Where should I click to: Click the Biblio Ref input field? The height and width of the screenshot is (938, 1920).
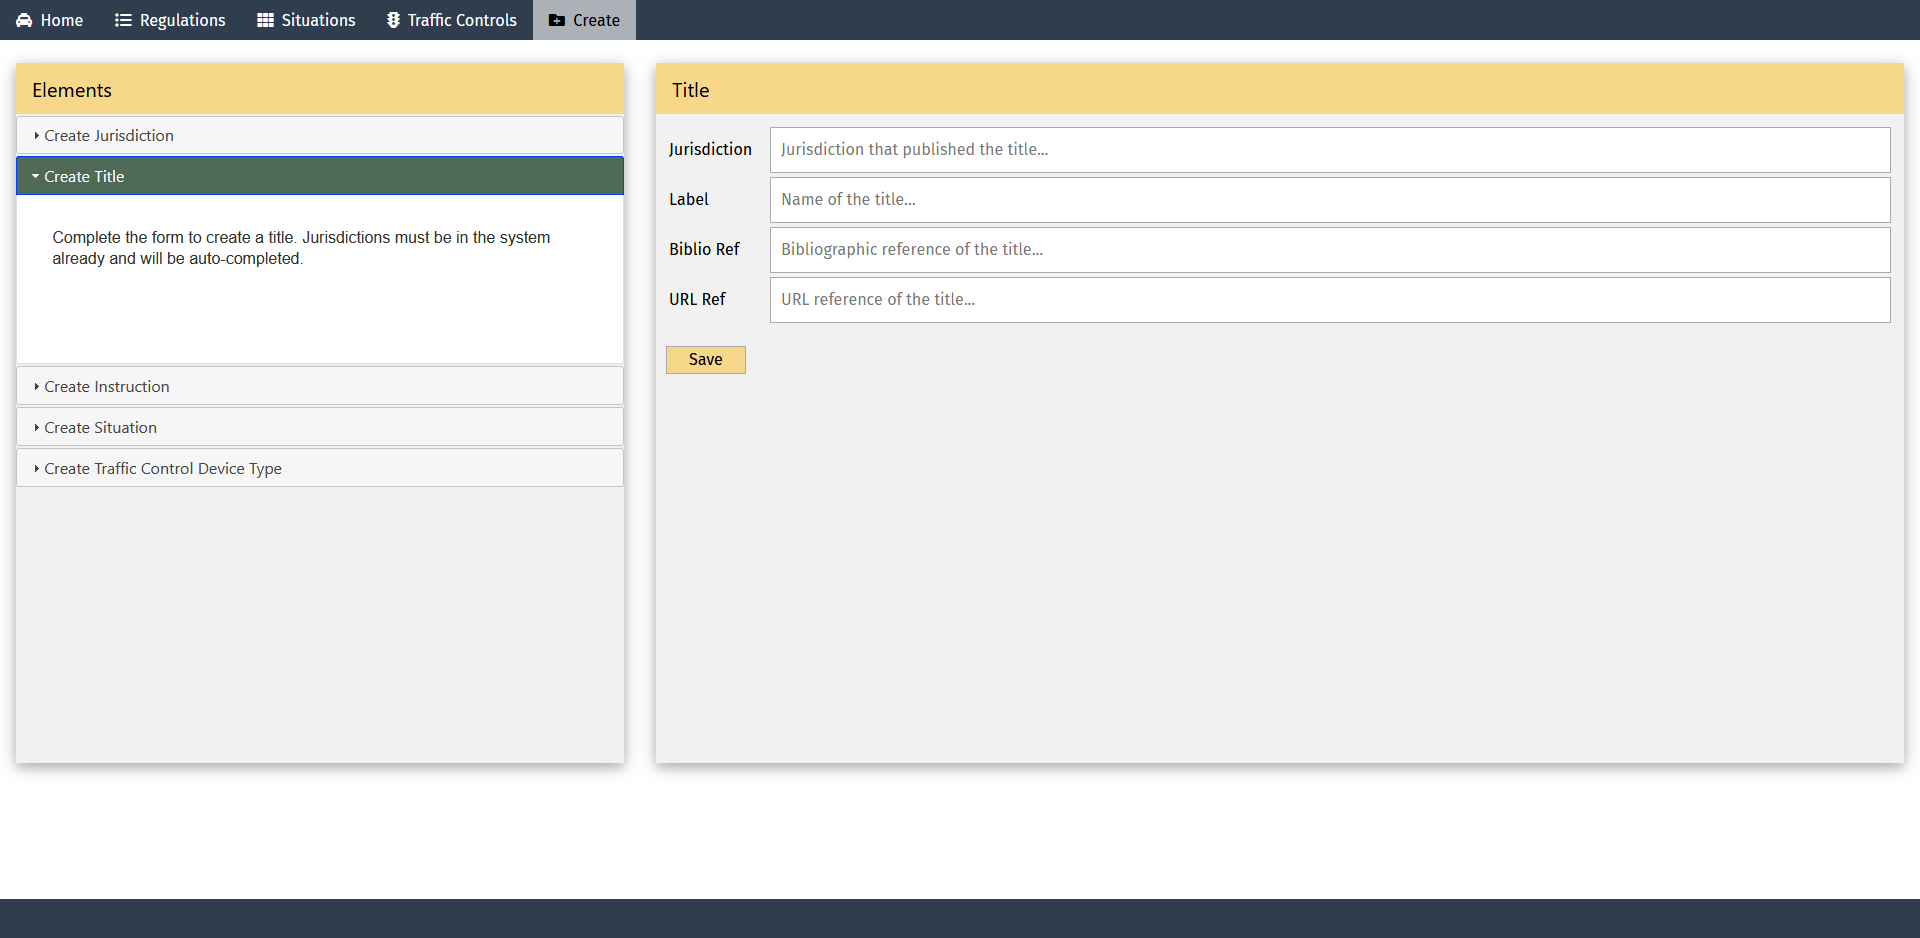[x=1330, y=250]
